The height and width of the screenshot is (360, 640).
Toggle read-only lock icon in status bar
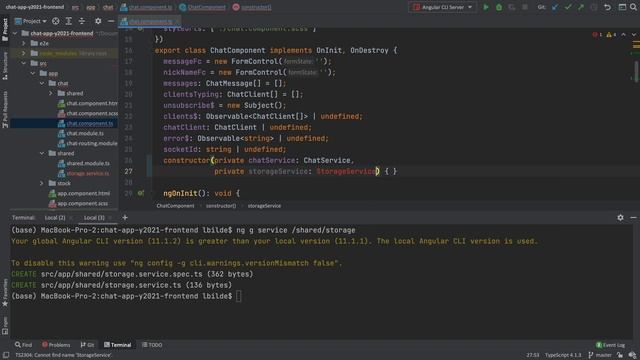[620, 355]
